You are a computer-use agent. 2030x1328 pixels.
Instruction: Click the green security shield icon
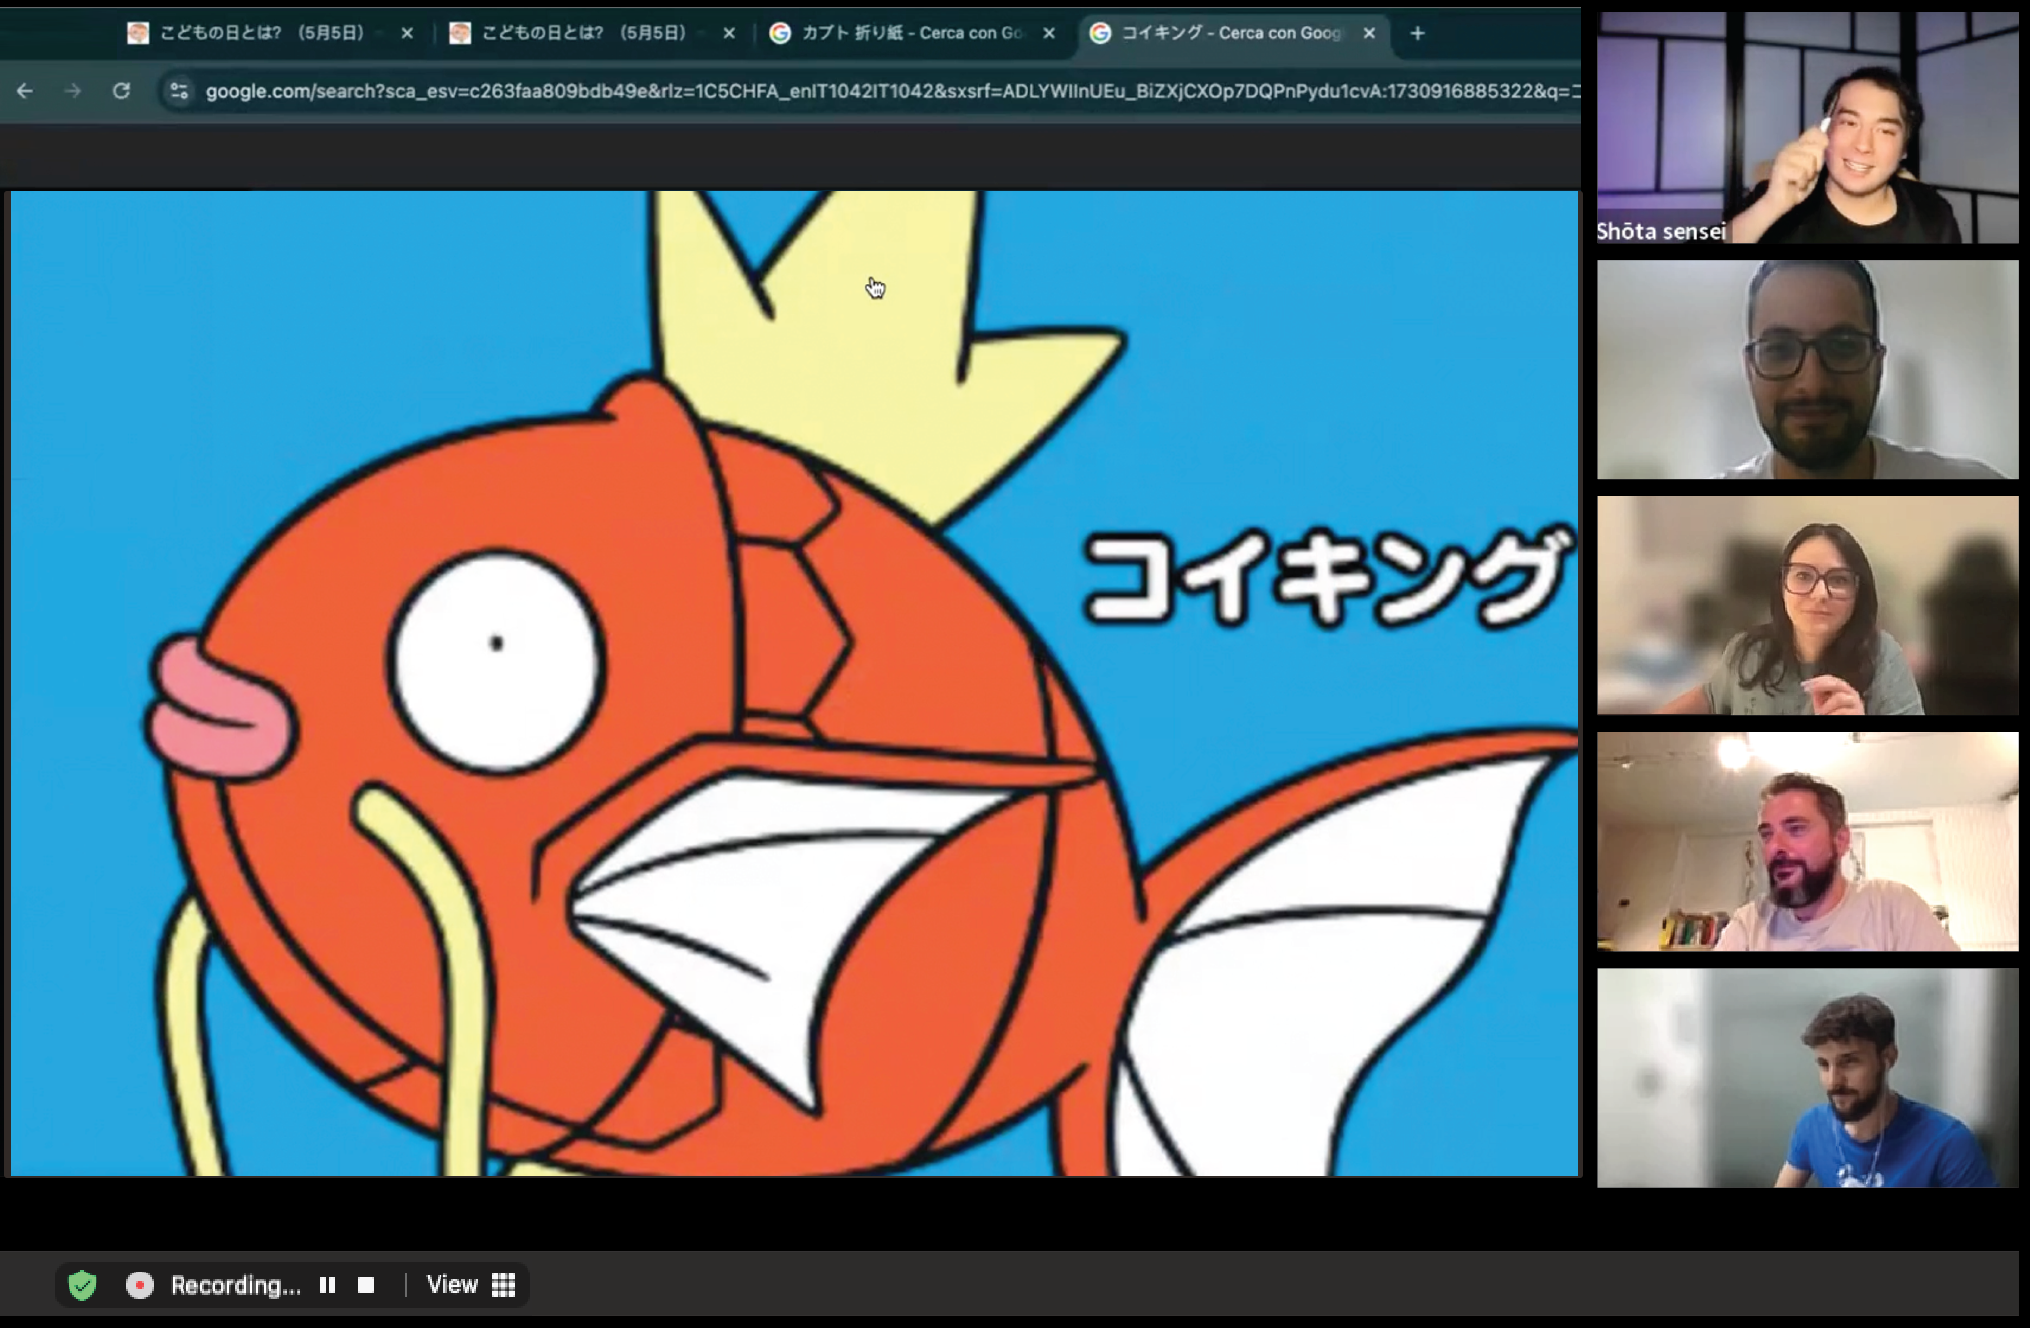[x=82, y=1285]
